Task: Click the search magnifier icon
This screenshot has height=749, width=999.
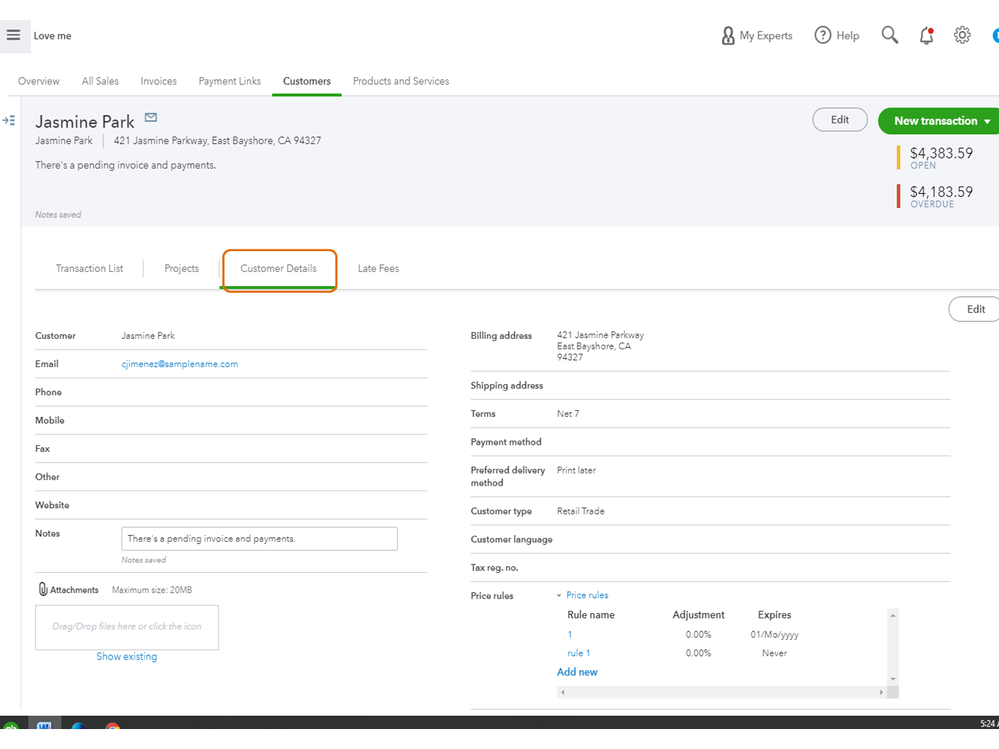Action: [889, 35]
